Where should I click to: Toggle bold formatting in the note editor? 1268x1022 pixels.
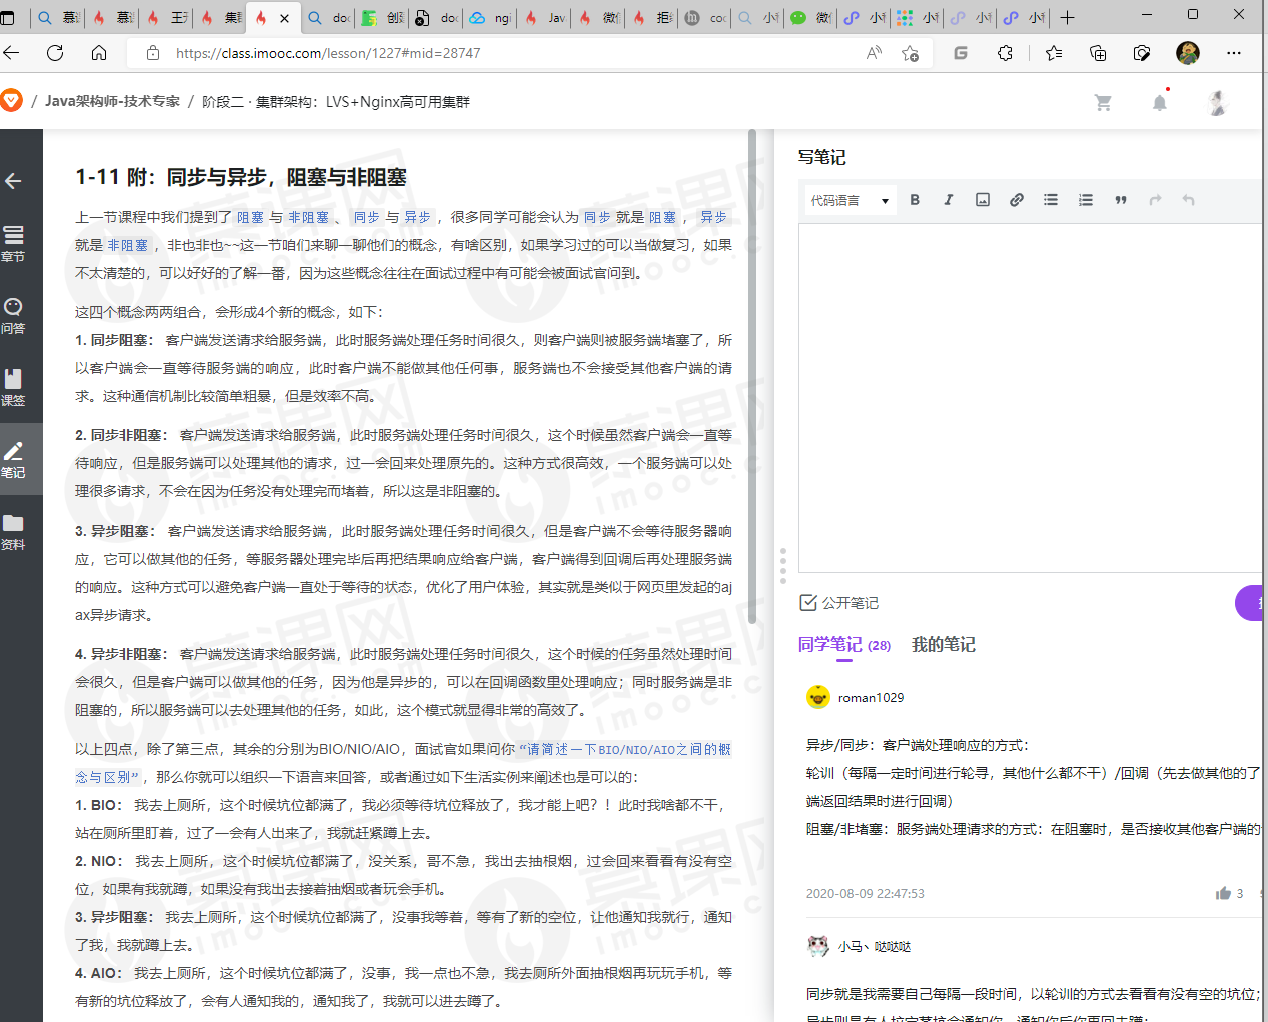click(x=914, y=199)
